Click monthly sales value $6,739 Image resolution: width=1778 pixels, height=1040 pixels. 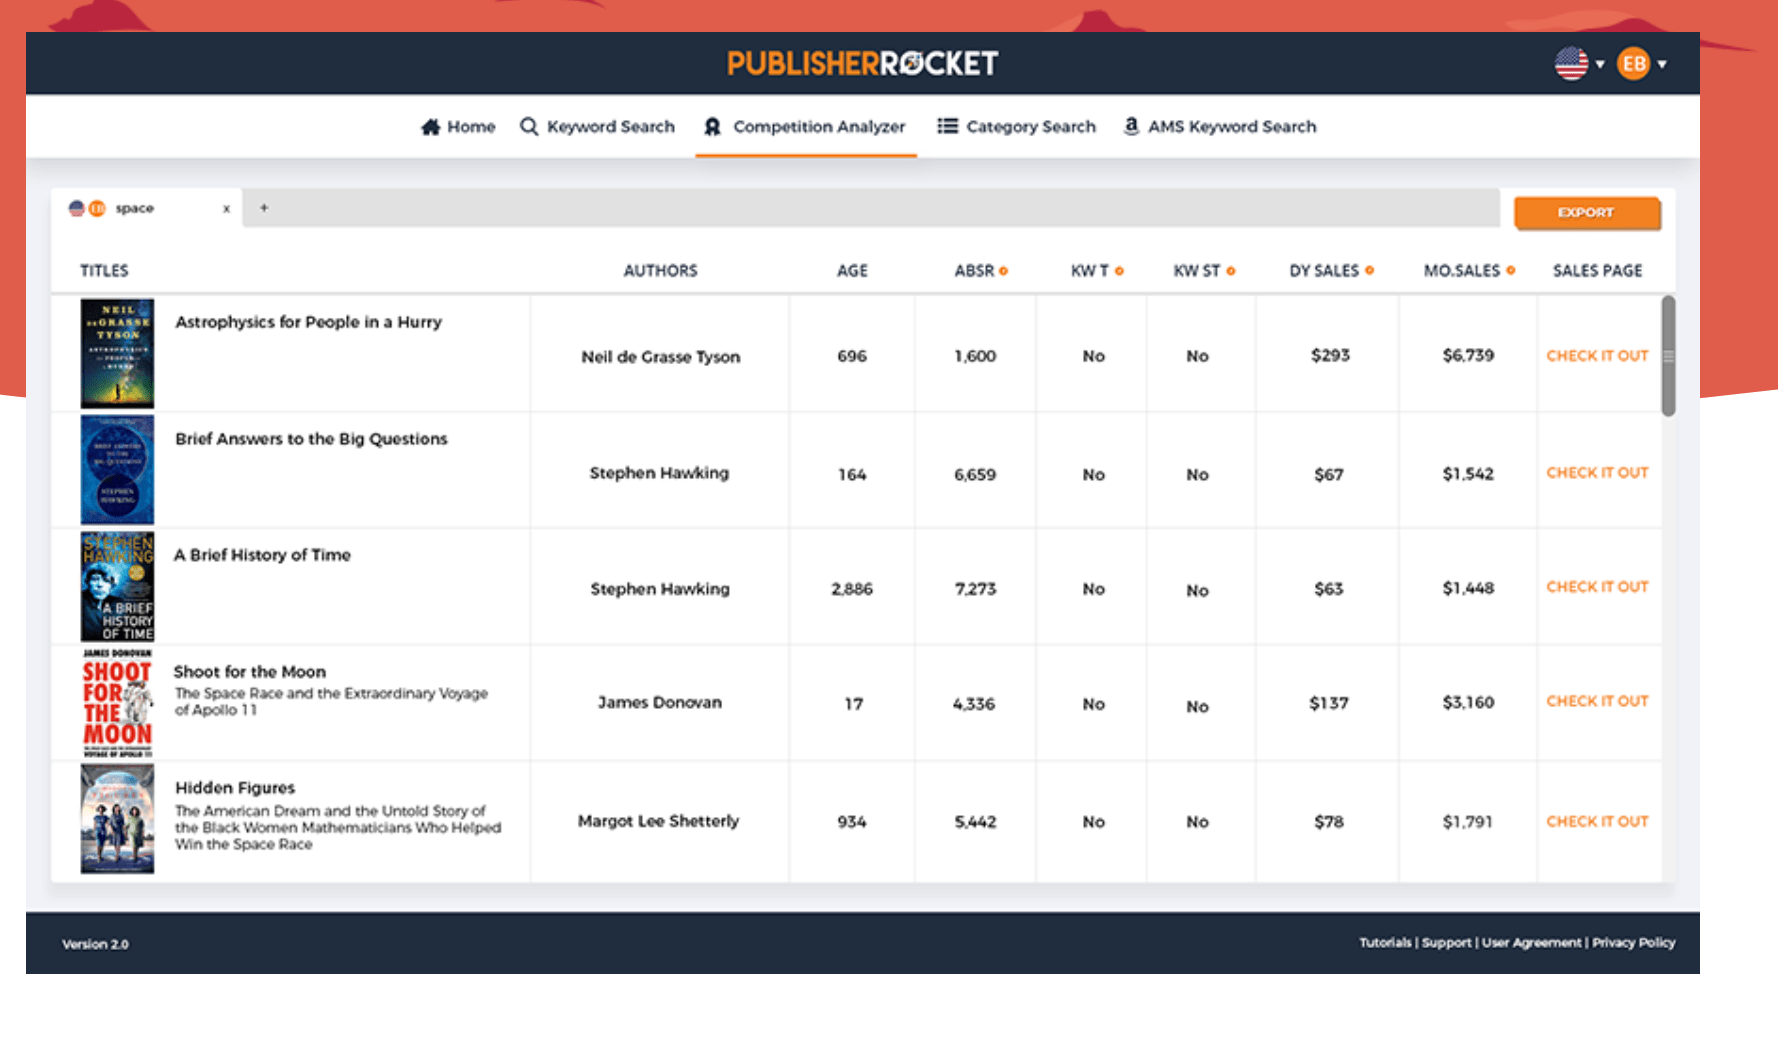point(1468,356)
